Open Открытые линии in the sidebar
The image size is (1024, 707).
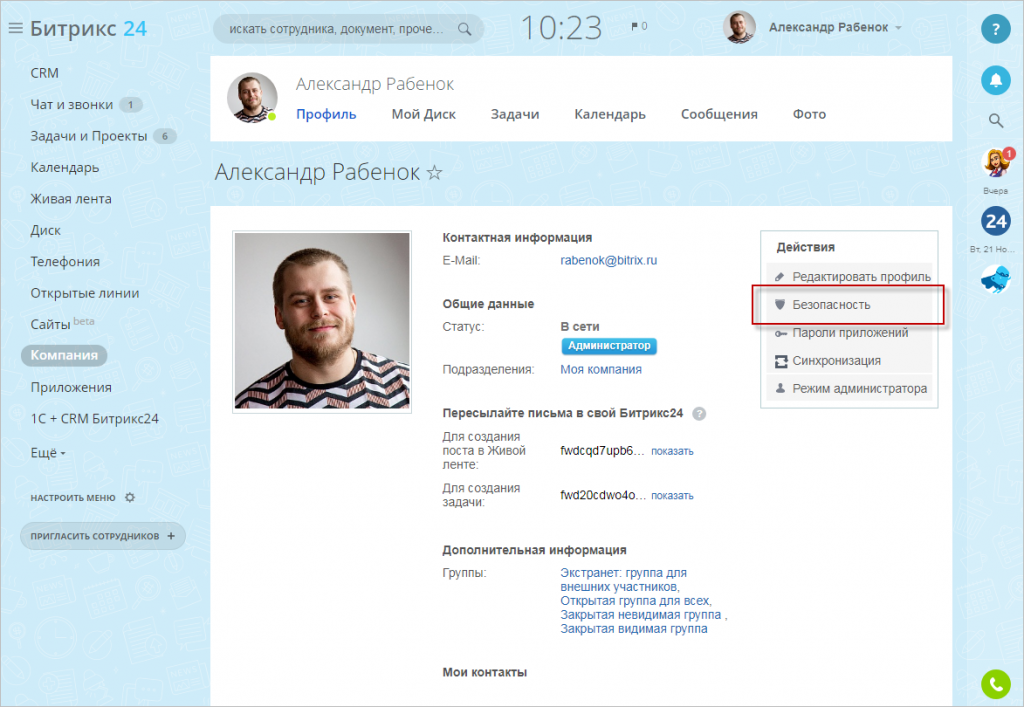click(84, 292)
